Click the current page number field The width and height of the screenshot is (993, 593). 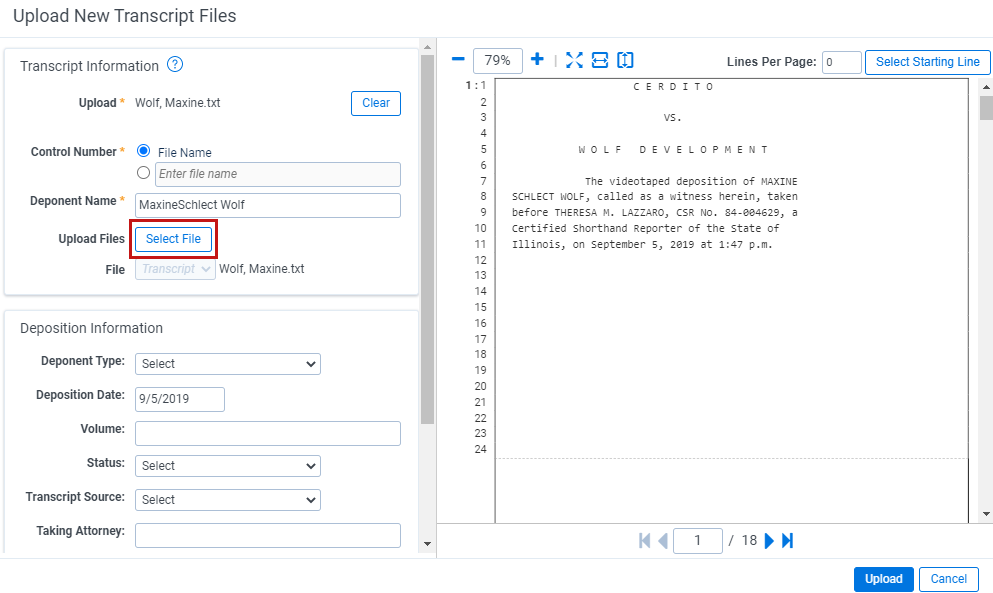[698, 541]
